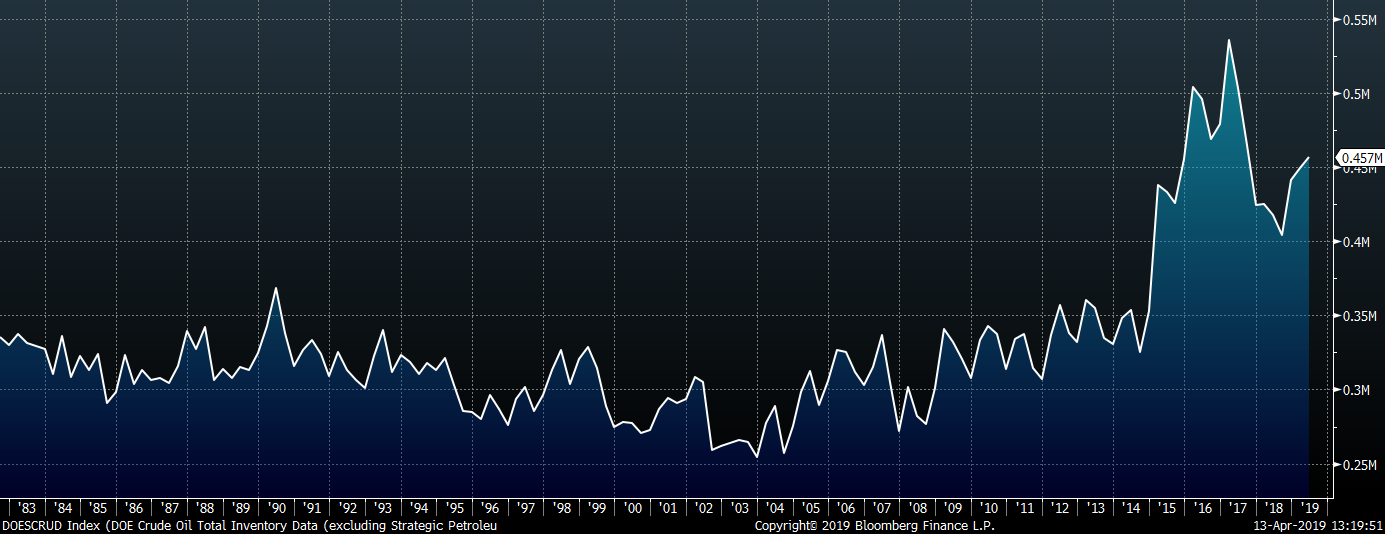Click the '10 year label
Viewport: 1385px width, 534px height.
click(x=991, y=508)
